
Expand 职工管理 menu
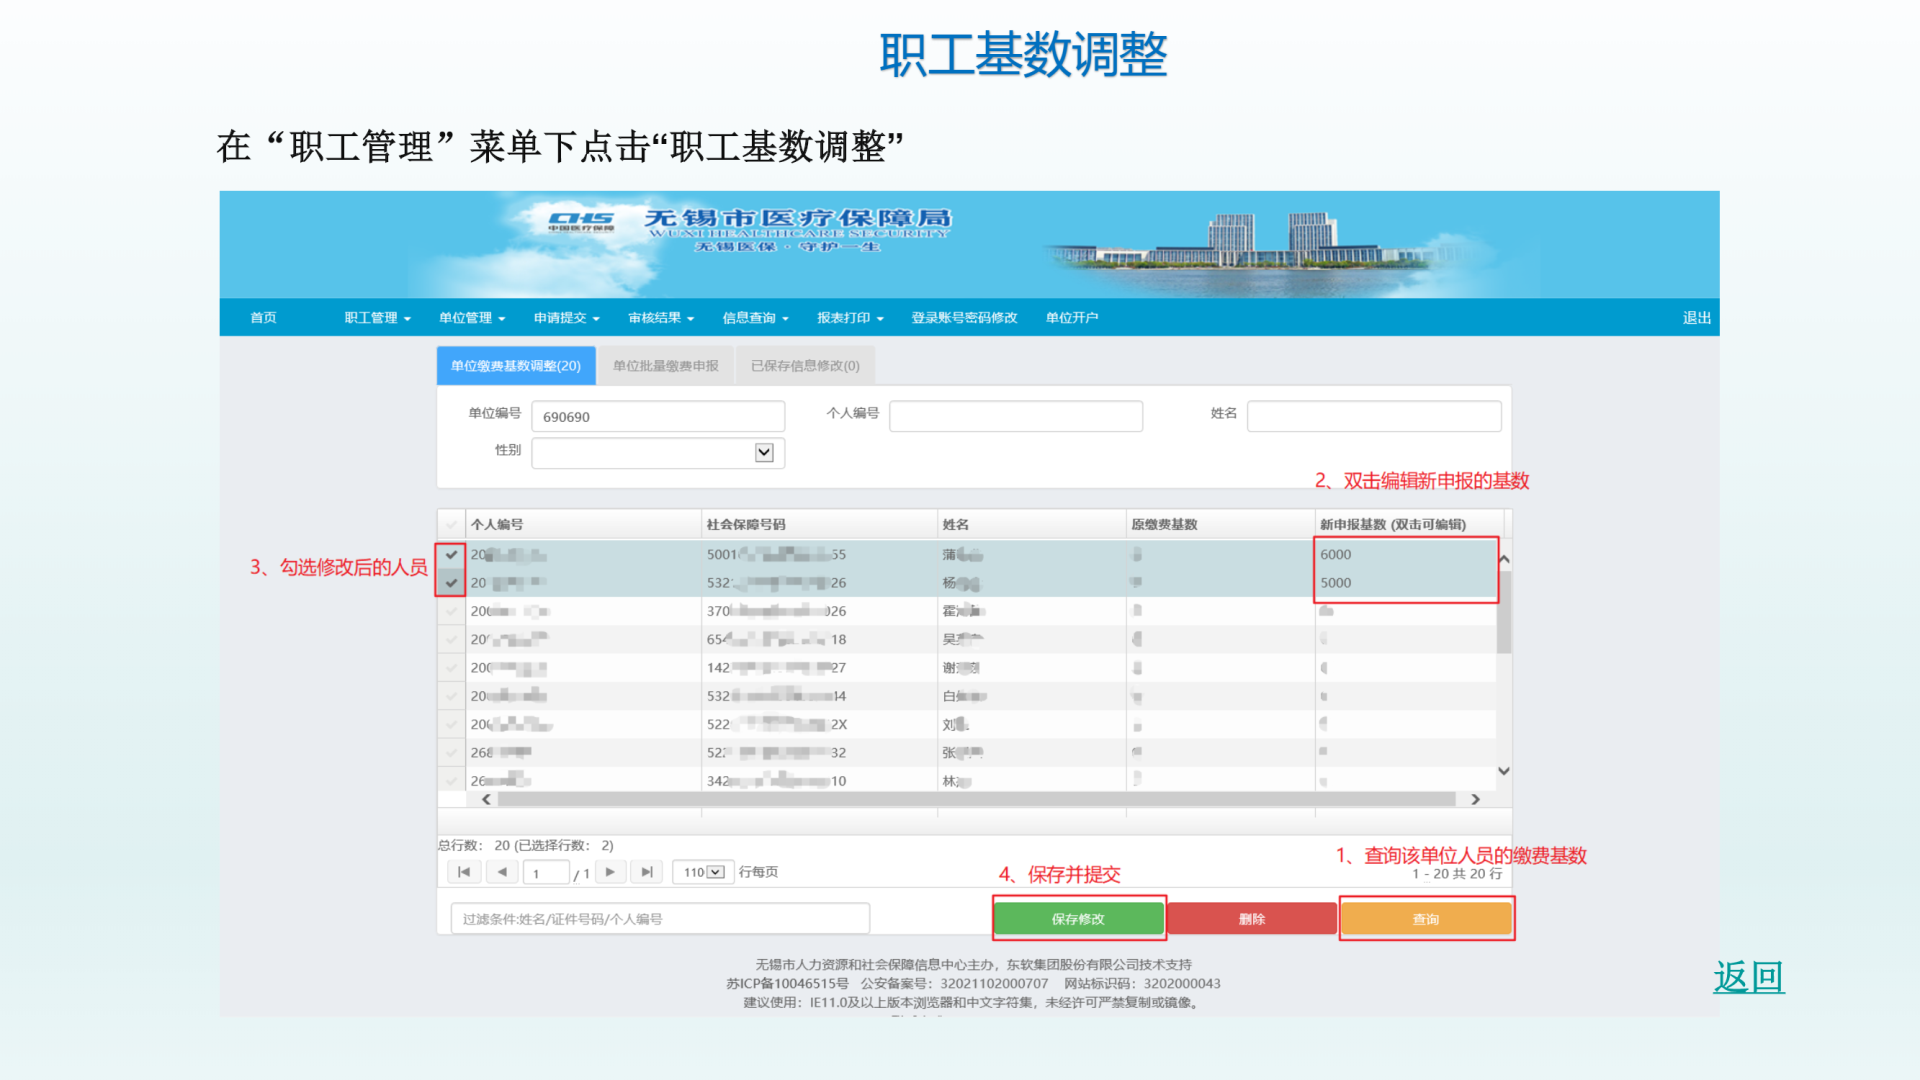pos(377,318)
